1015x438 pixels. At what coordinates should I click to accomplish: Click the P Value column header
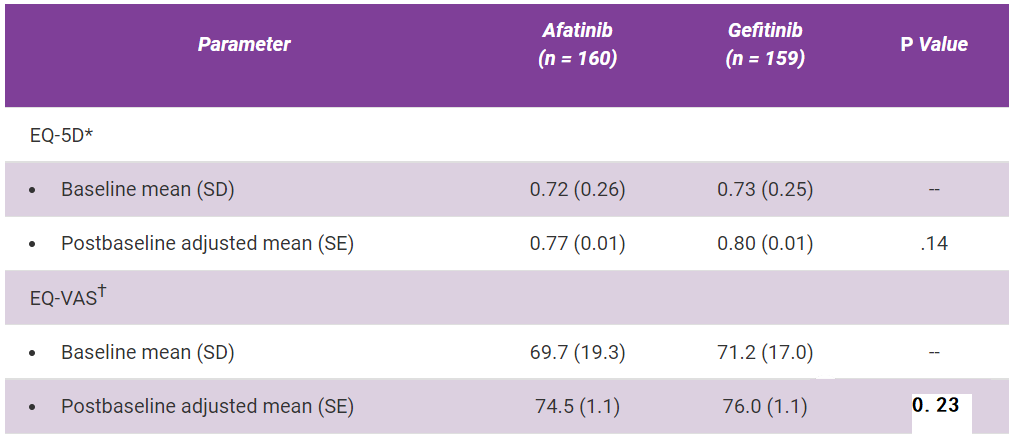click(x=934, y=44)
